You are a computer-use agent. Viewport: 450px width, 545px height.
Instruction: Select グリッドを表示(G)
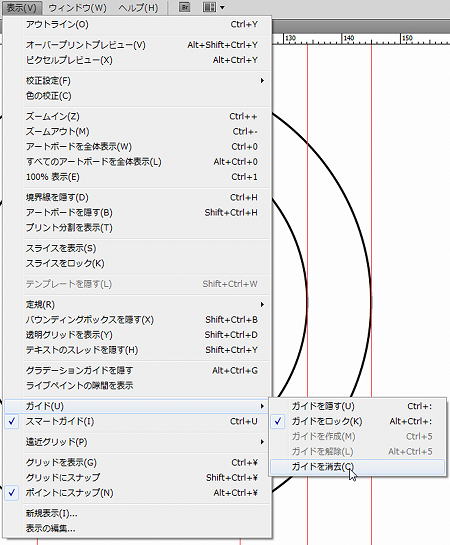coord(138,463)
